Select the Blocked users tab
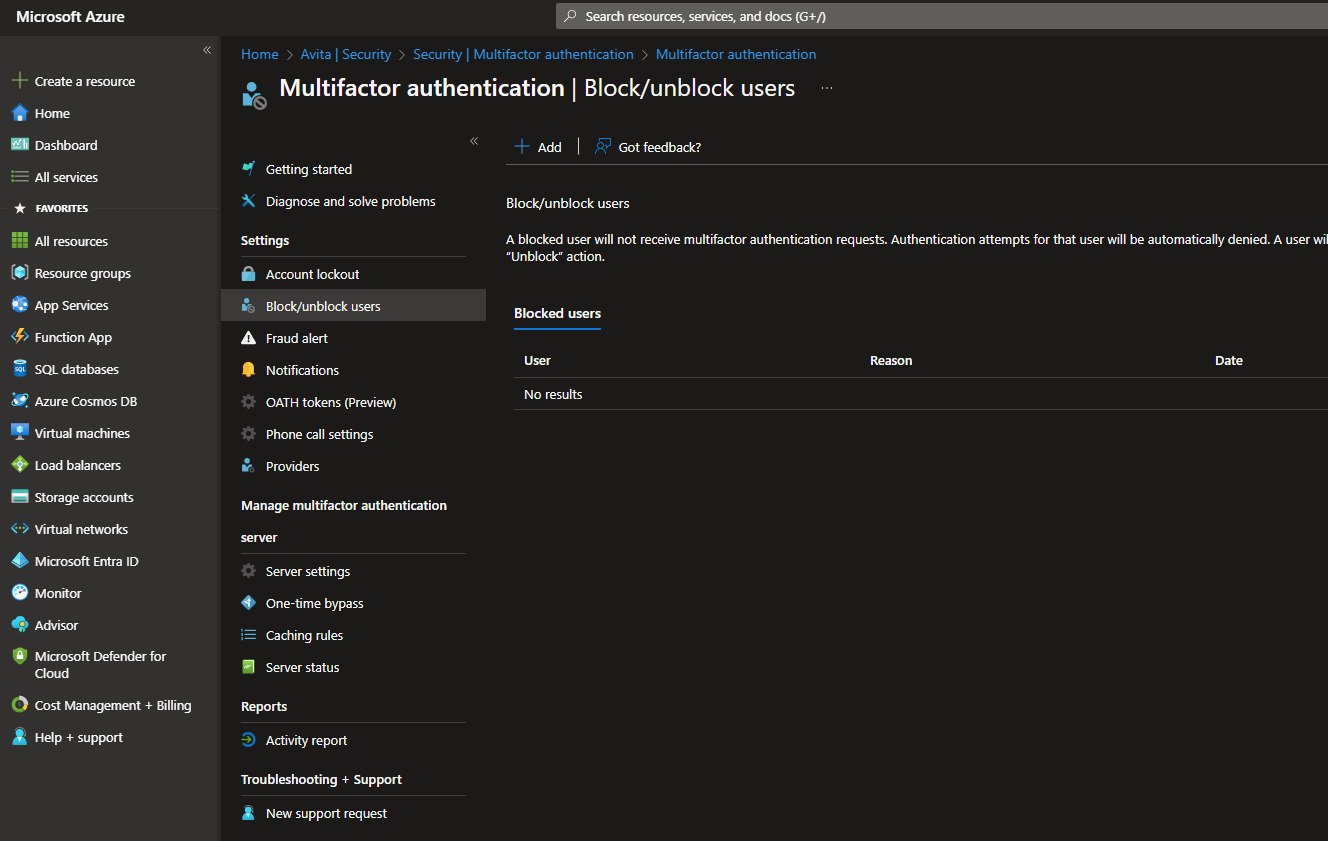Screen dimensions: 1328x841 tap(557, 314)
